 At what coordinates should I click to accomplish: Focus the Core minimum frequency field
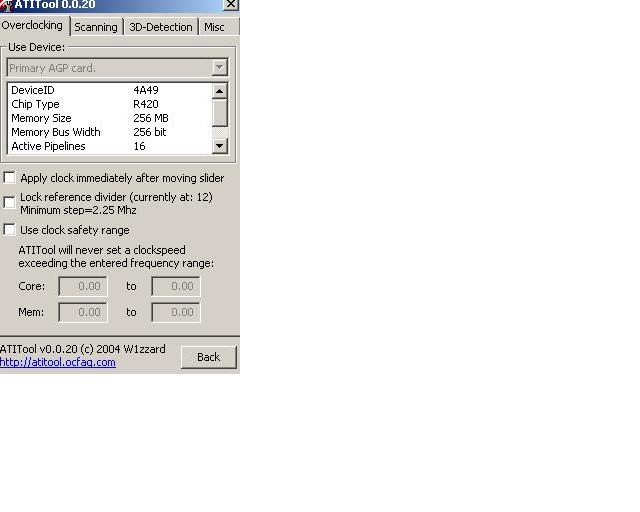click(83, 286)
